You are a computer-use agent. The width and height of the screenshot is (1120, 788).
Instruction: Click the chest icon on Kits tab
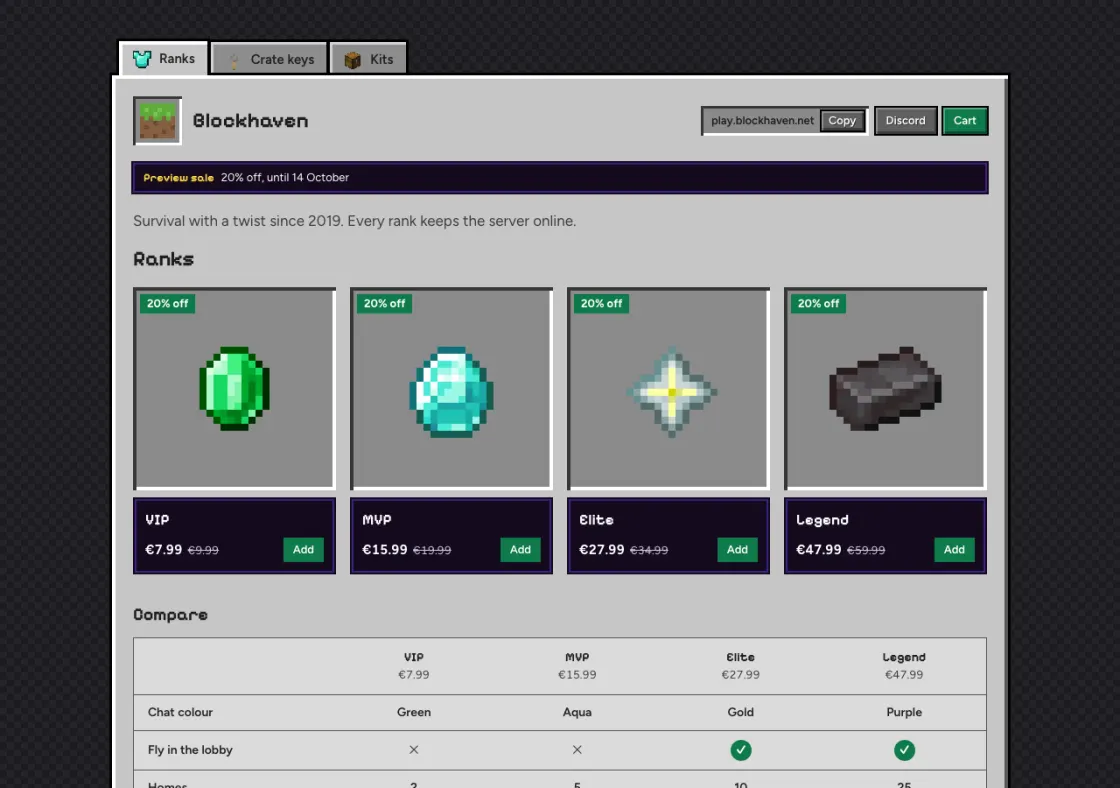coord(352,60)
